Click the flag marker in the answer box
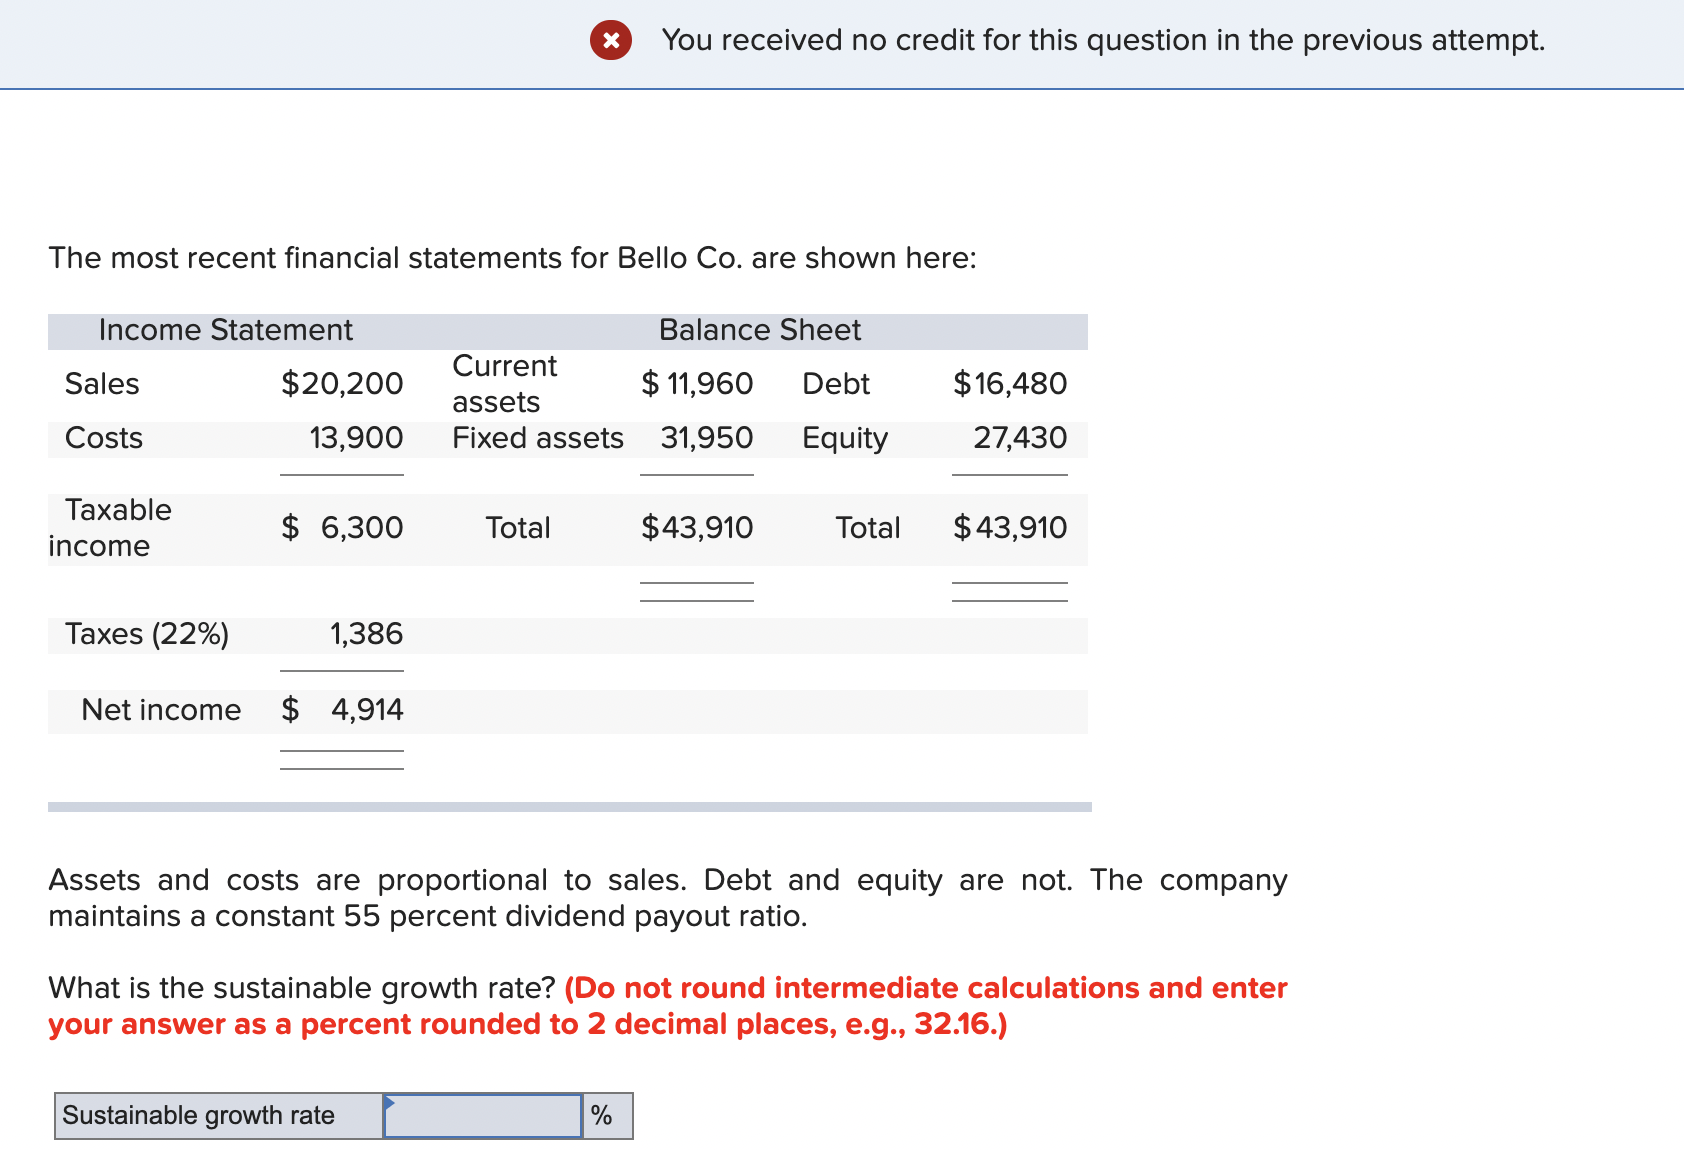Image resolution: width=1684 pixels, height=1150 pixels. (390, 1104)
